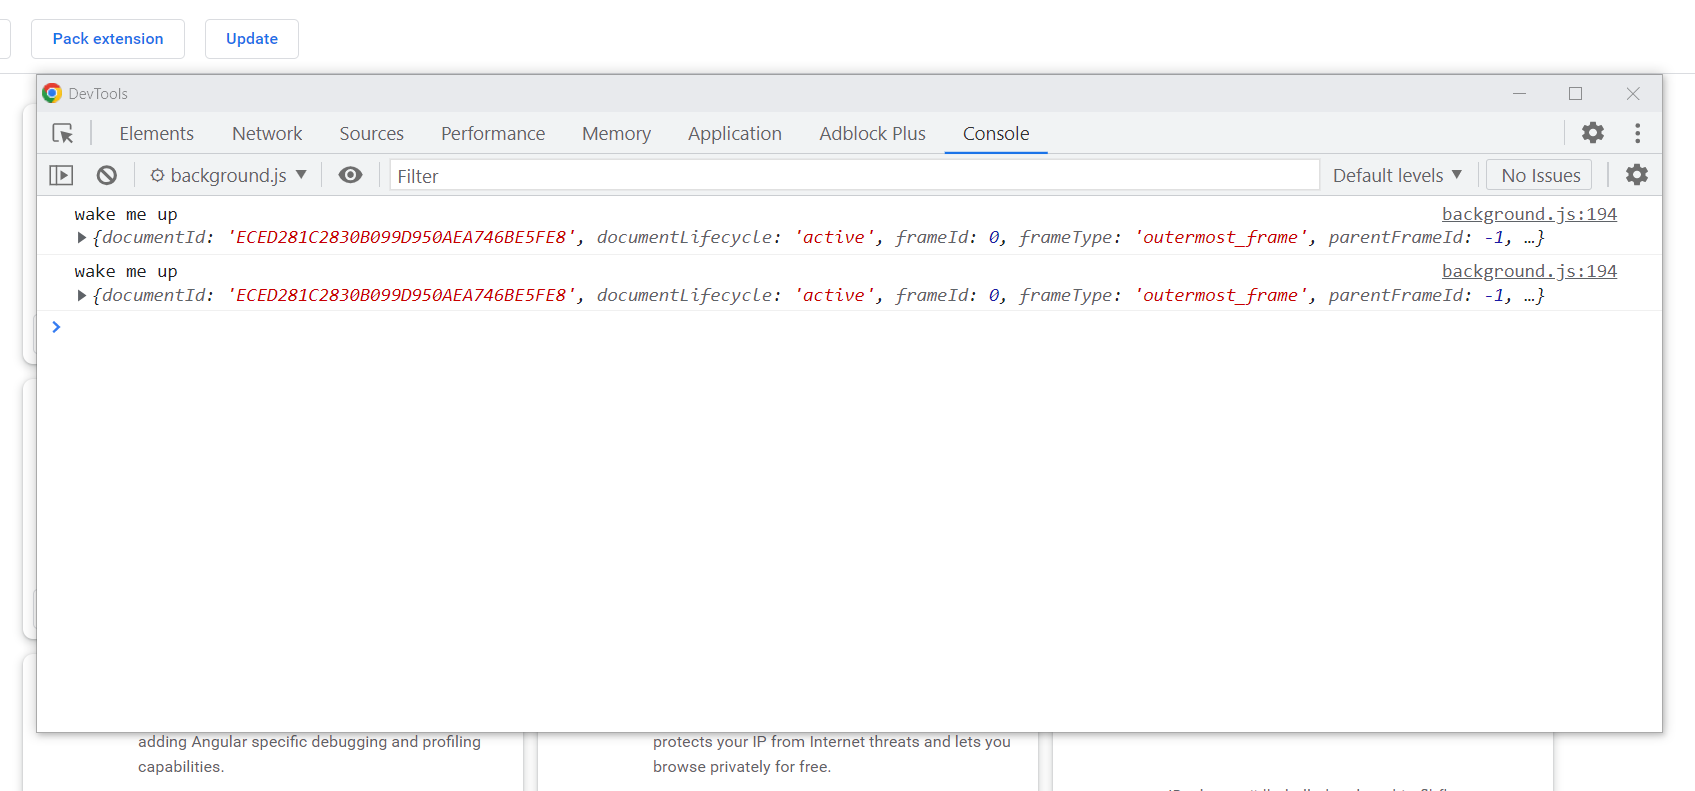Open the background.js context selector
Viewport: 1695px width, 791px height.
click(x=228, y=175)
